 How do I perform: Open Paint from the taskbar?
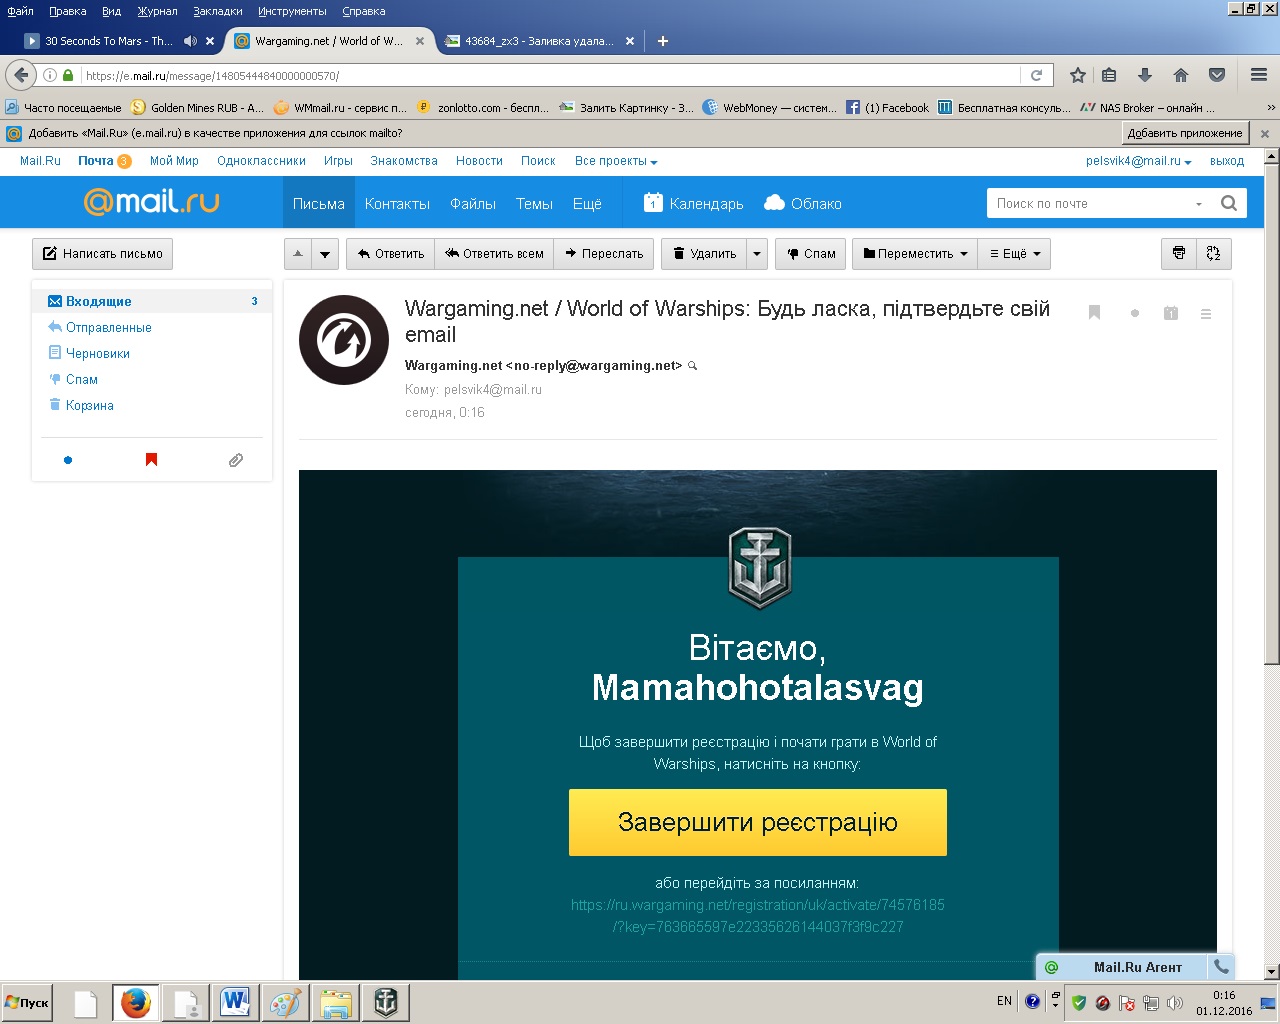pos(286,1002)
